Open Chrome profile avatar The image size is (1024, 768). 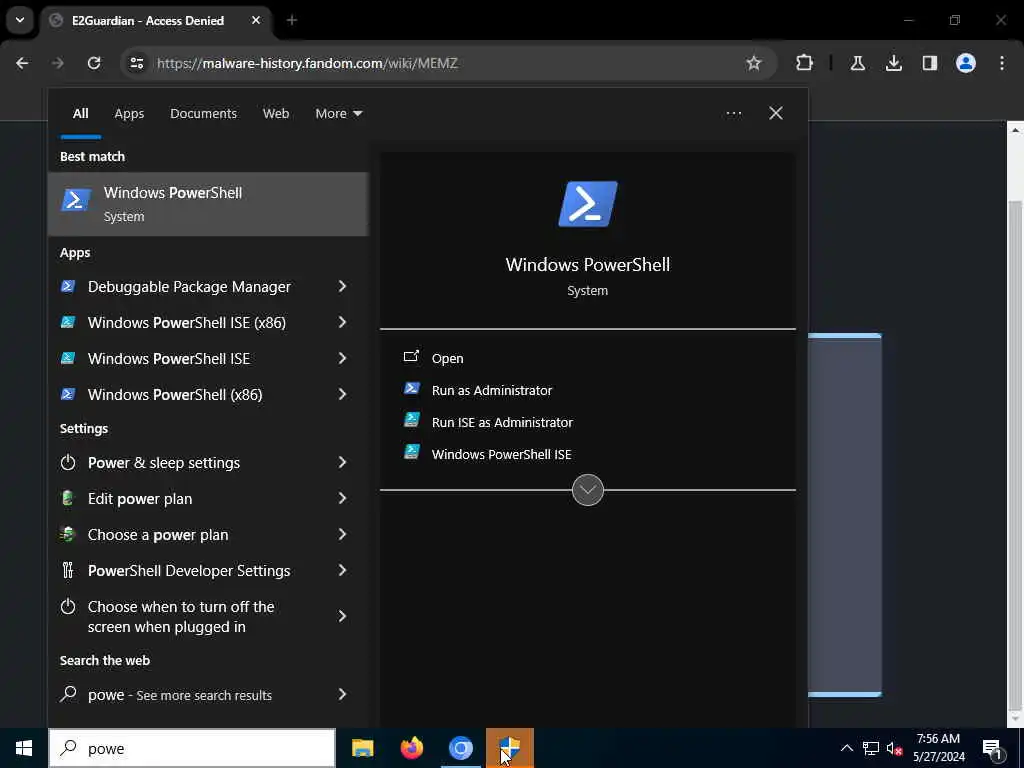(965, 63)
